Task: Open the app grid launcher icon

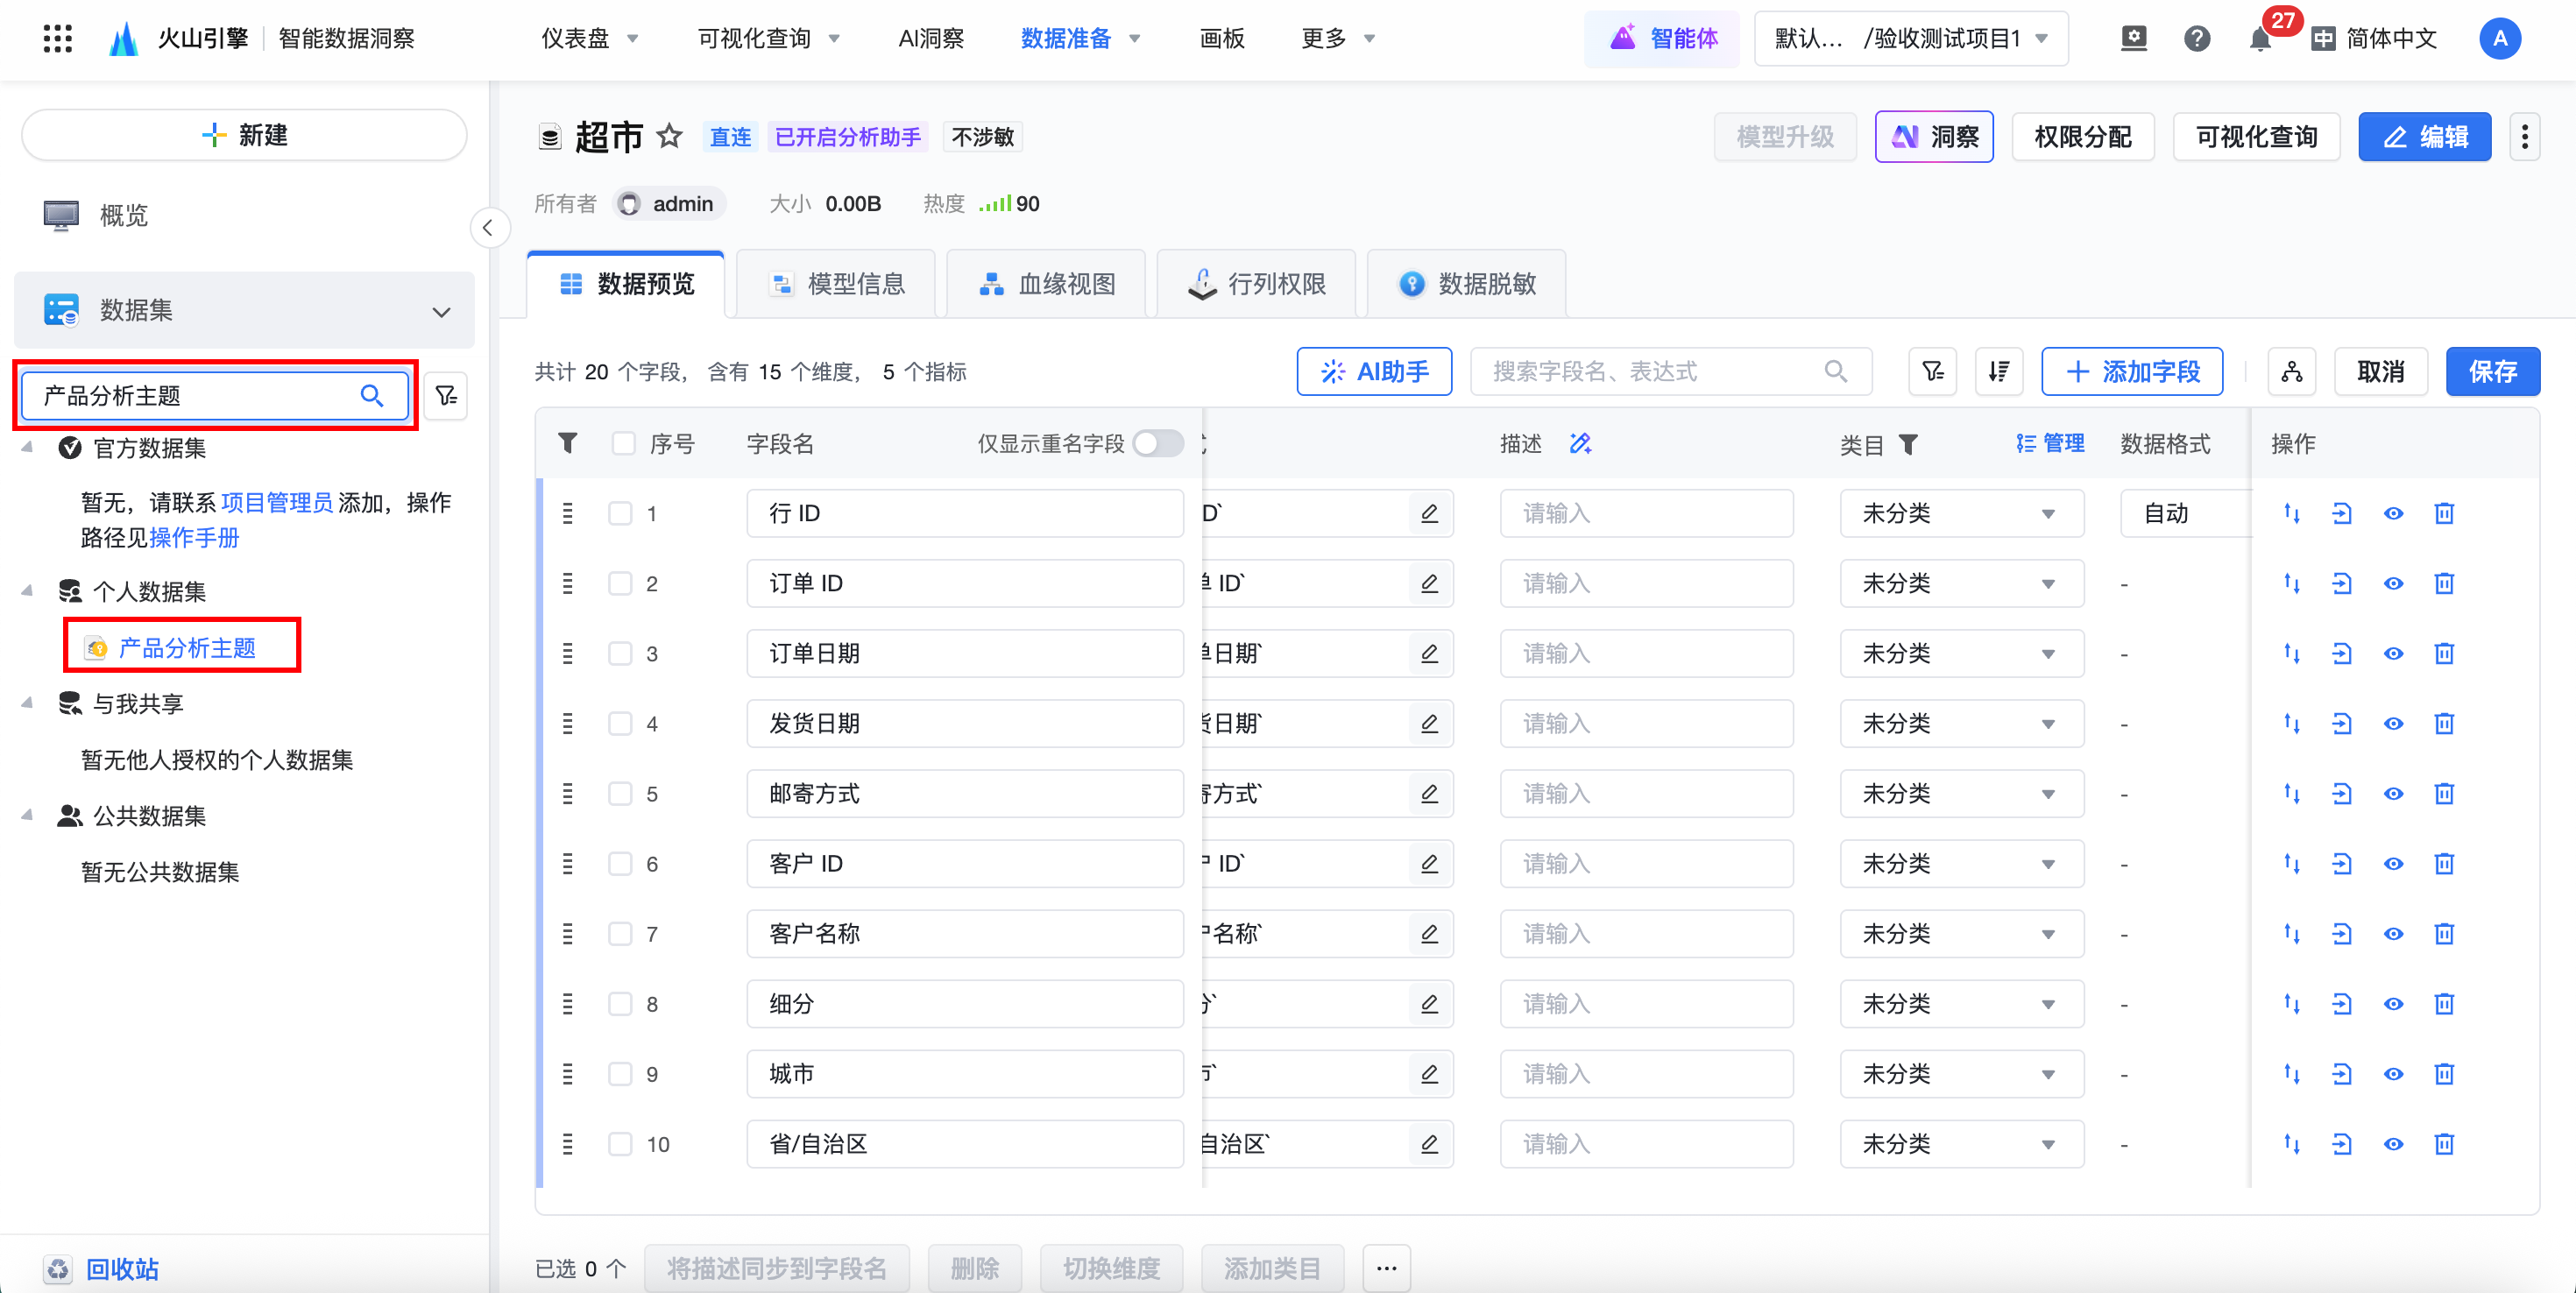Action: point(57,39)
